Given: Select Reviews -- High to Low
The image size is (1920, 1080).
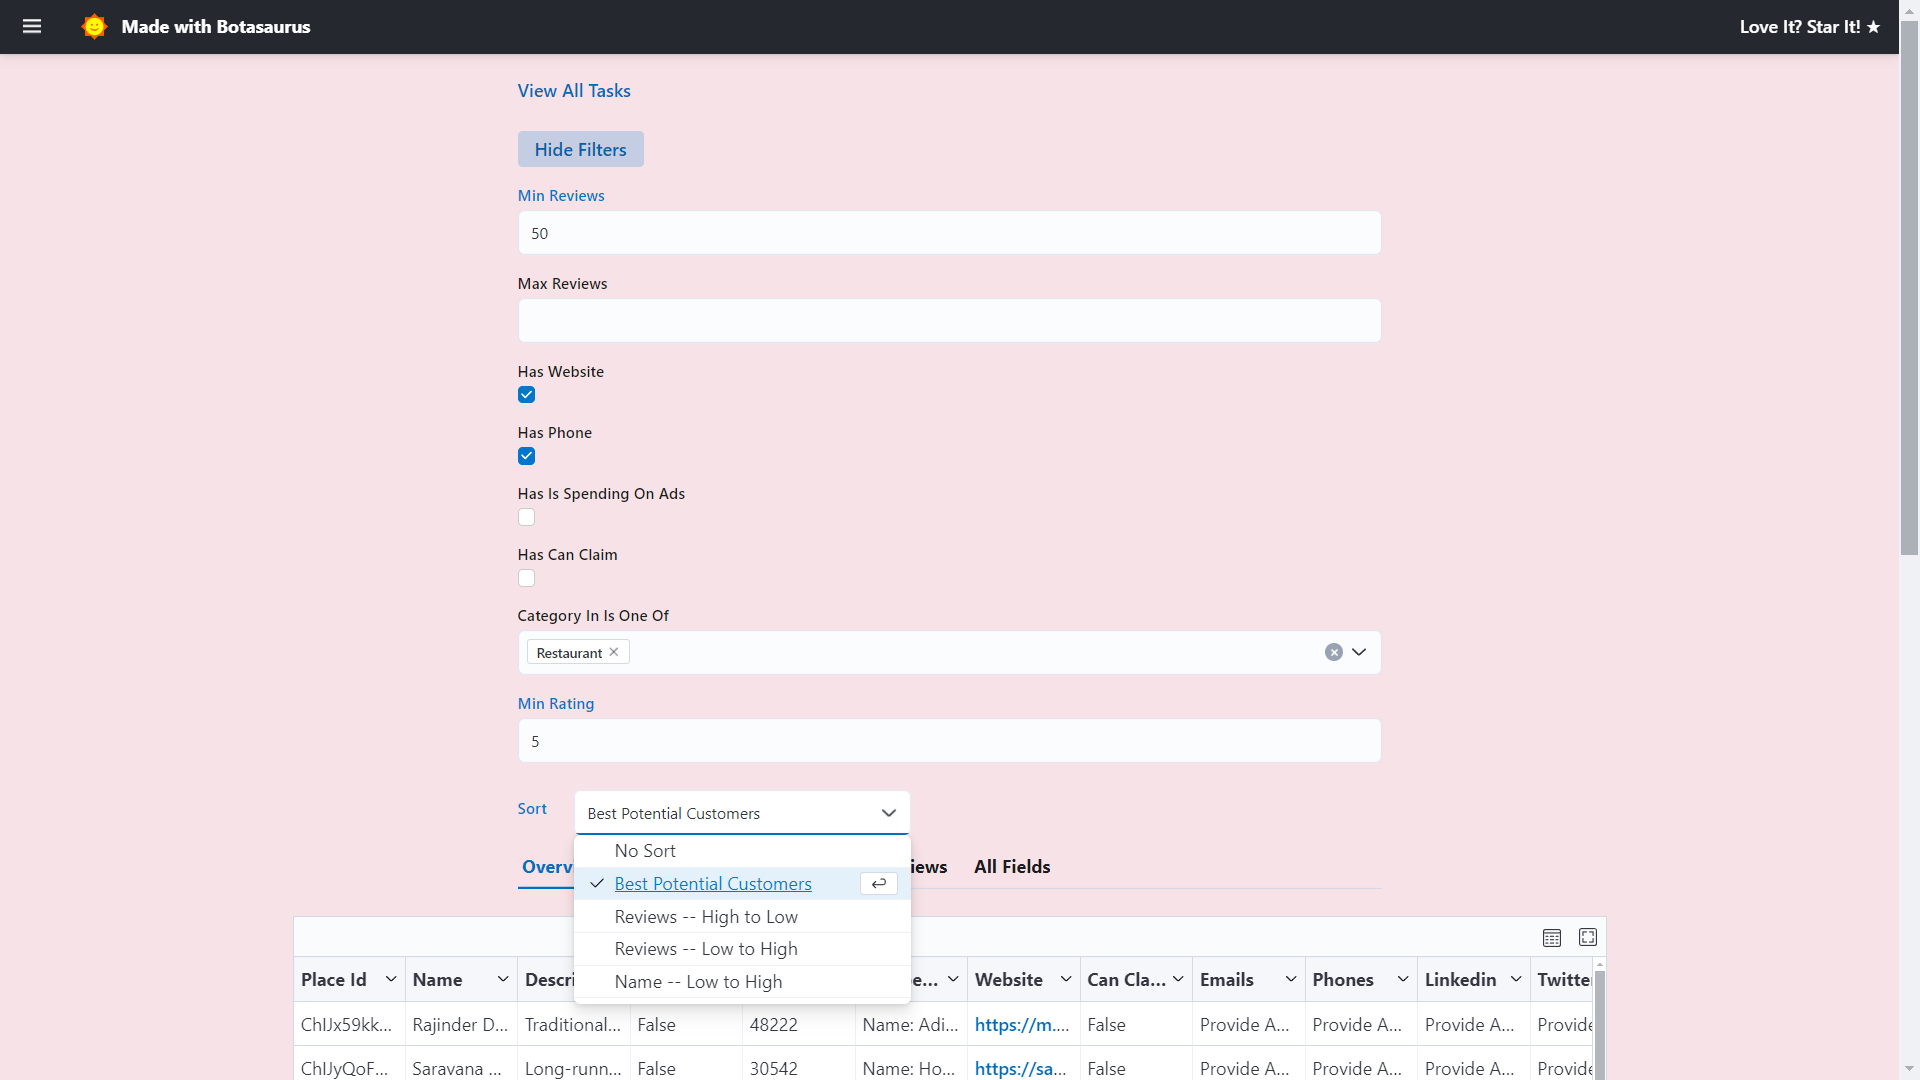Looking at the screenshot, I should click(705, 917).
